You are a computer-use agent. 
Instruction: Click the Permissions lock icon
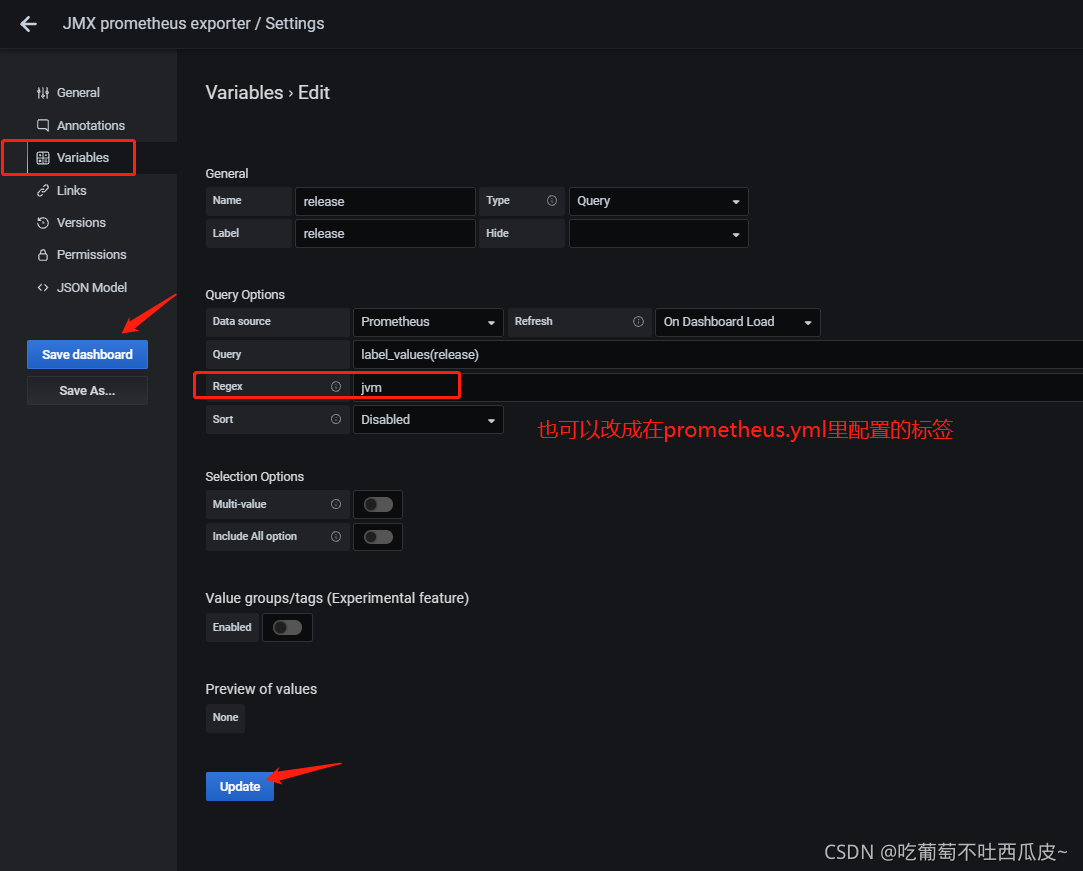(x=43, y=255)
